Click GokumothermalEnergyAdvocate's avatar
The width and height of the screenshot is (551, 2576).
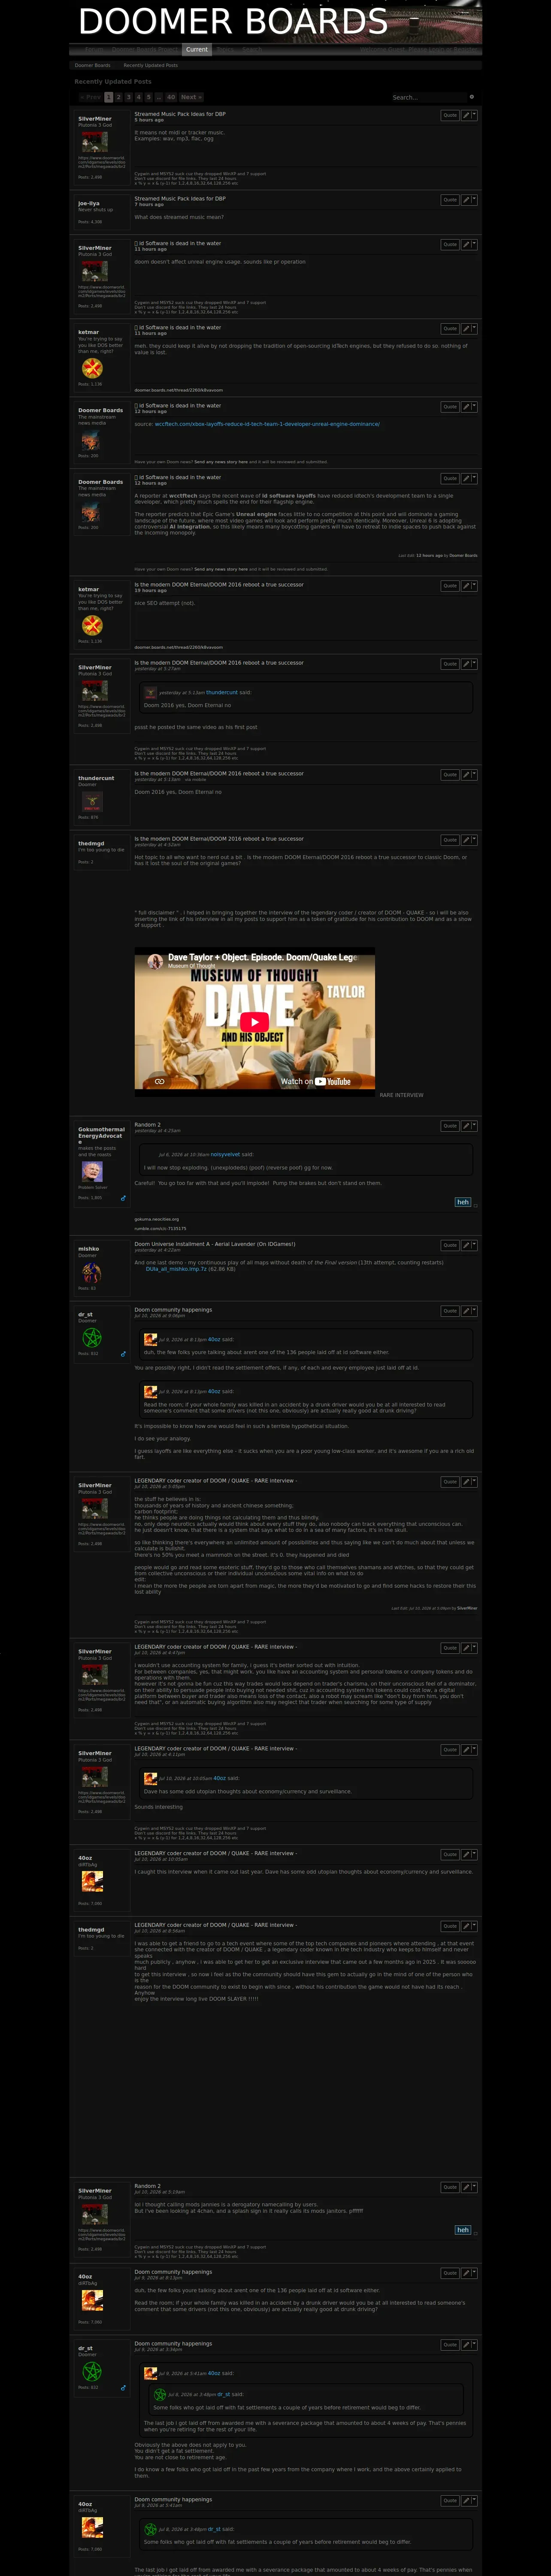click(92, 1171)
